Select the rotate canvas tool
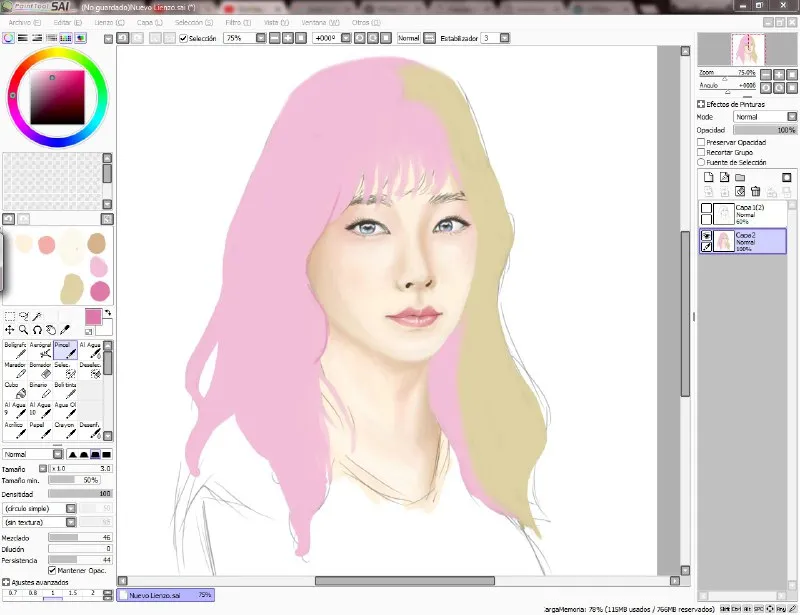Image resolution: width=800 pixels, height=615 pixels. [x=37, y=330]
